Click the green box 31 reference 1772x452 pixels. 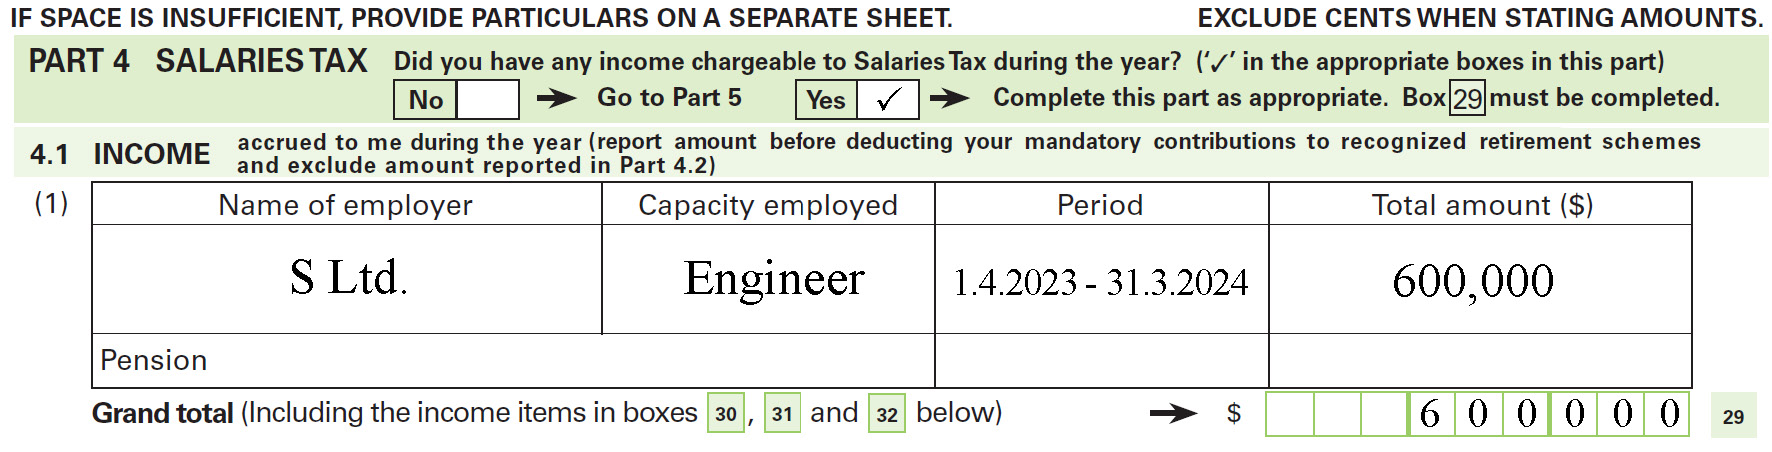tap(782, 414)
